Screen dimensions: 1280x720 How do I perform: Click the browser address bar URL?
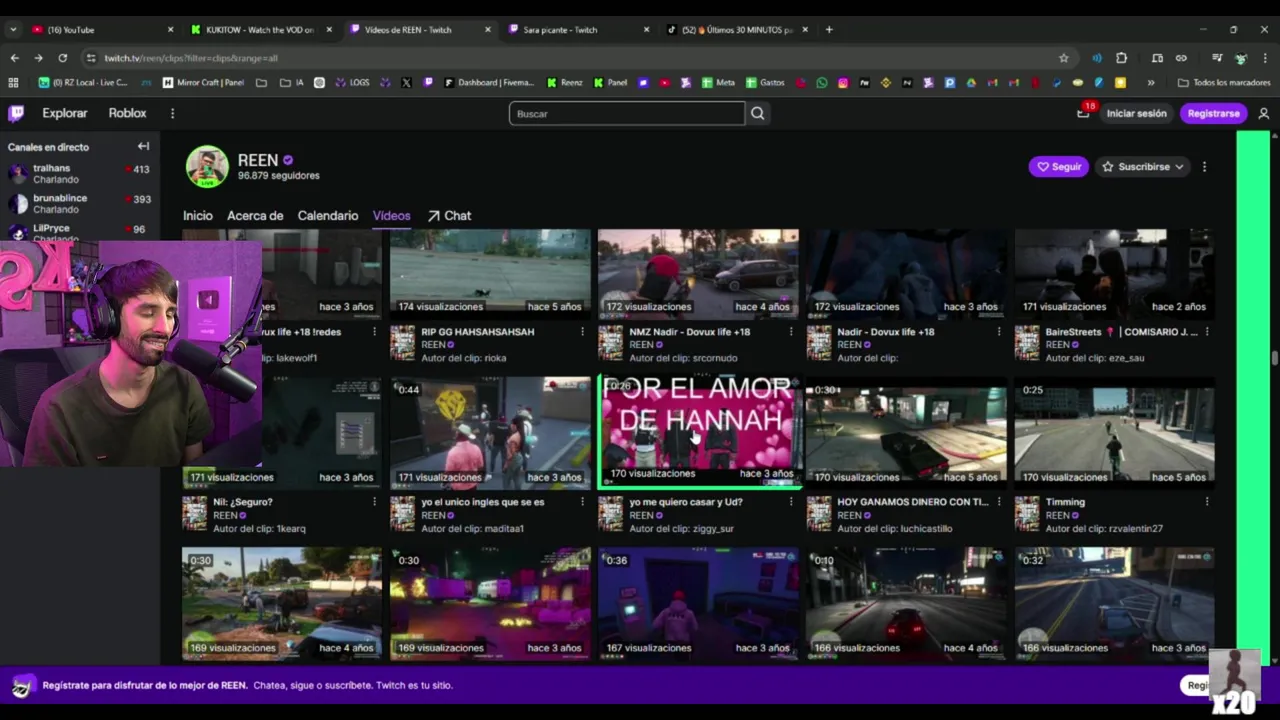pyautogui.click(x=191, y=58)
